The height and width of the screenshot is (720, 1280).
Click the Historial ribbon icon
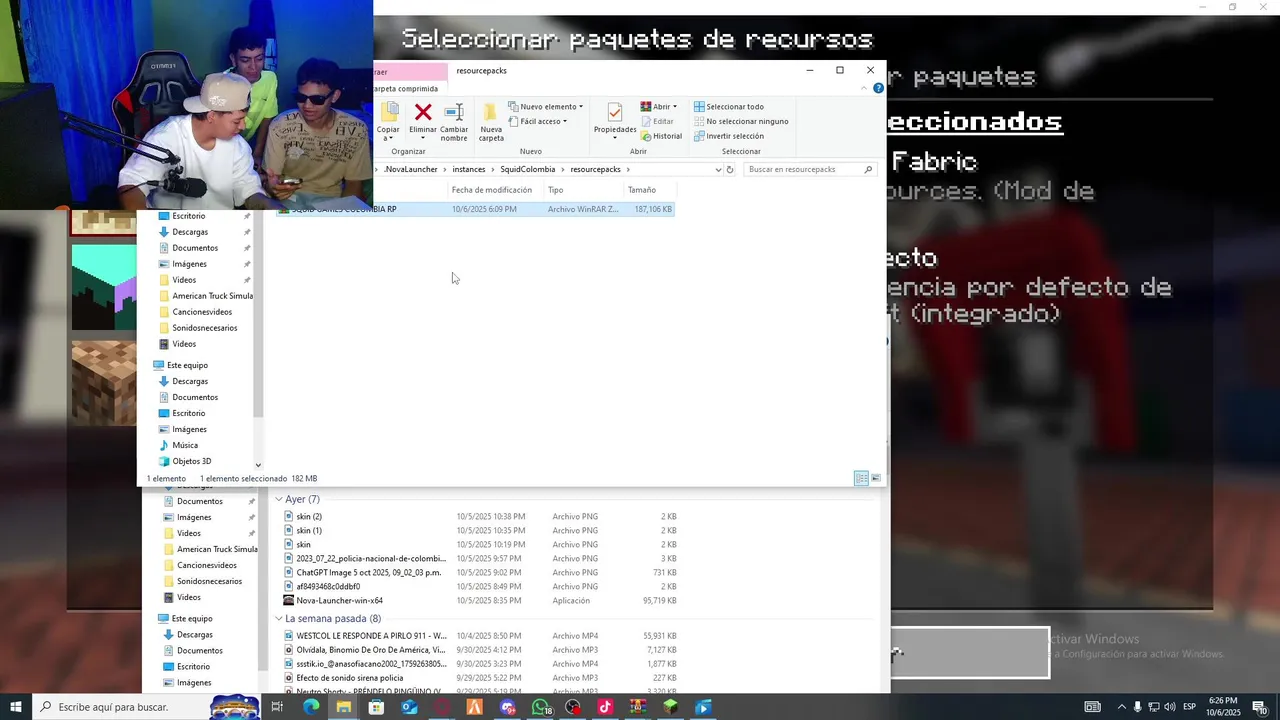(661, 136)
